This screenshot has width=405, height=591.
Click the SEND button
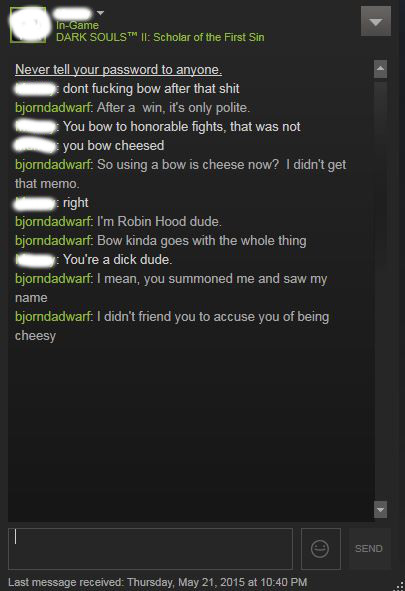pos(368,548)
